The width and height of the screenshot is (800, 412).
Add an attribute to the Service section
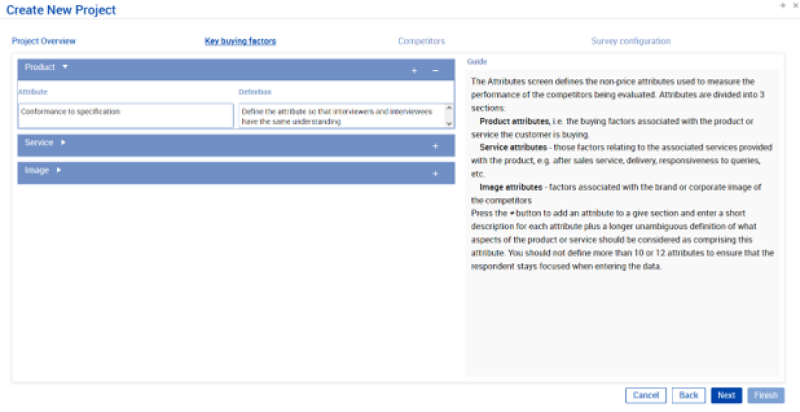tap(435, 146)
